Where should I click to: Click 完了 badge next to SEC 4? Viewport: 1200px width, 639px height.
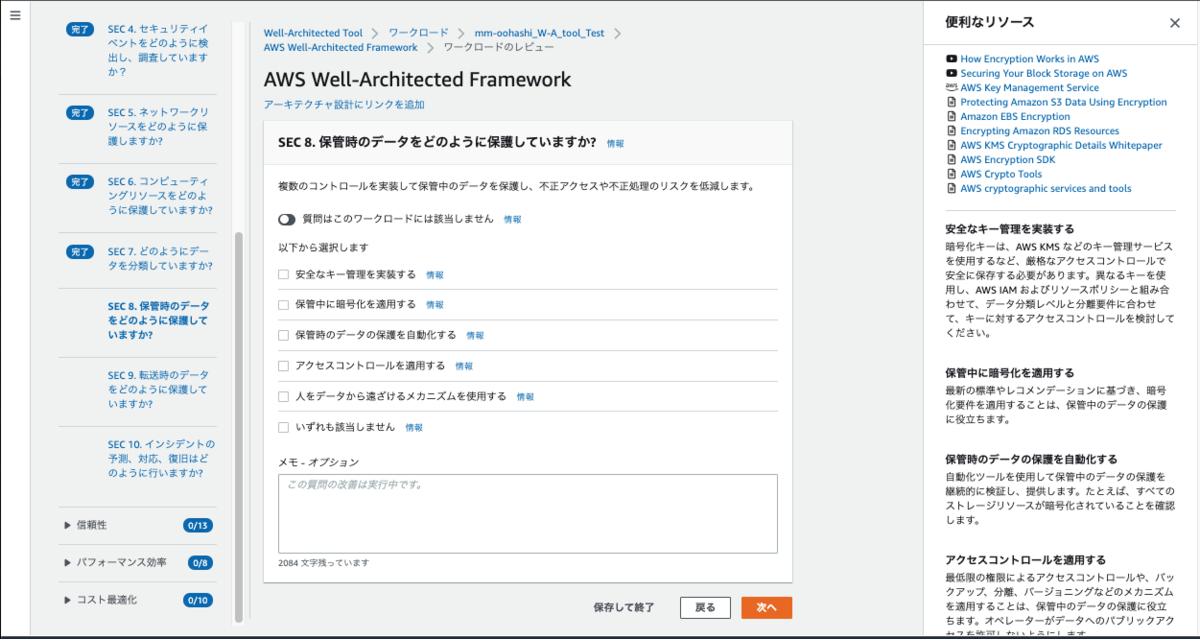[x=80, y=29]
